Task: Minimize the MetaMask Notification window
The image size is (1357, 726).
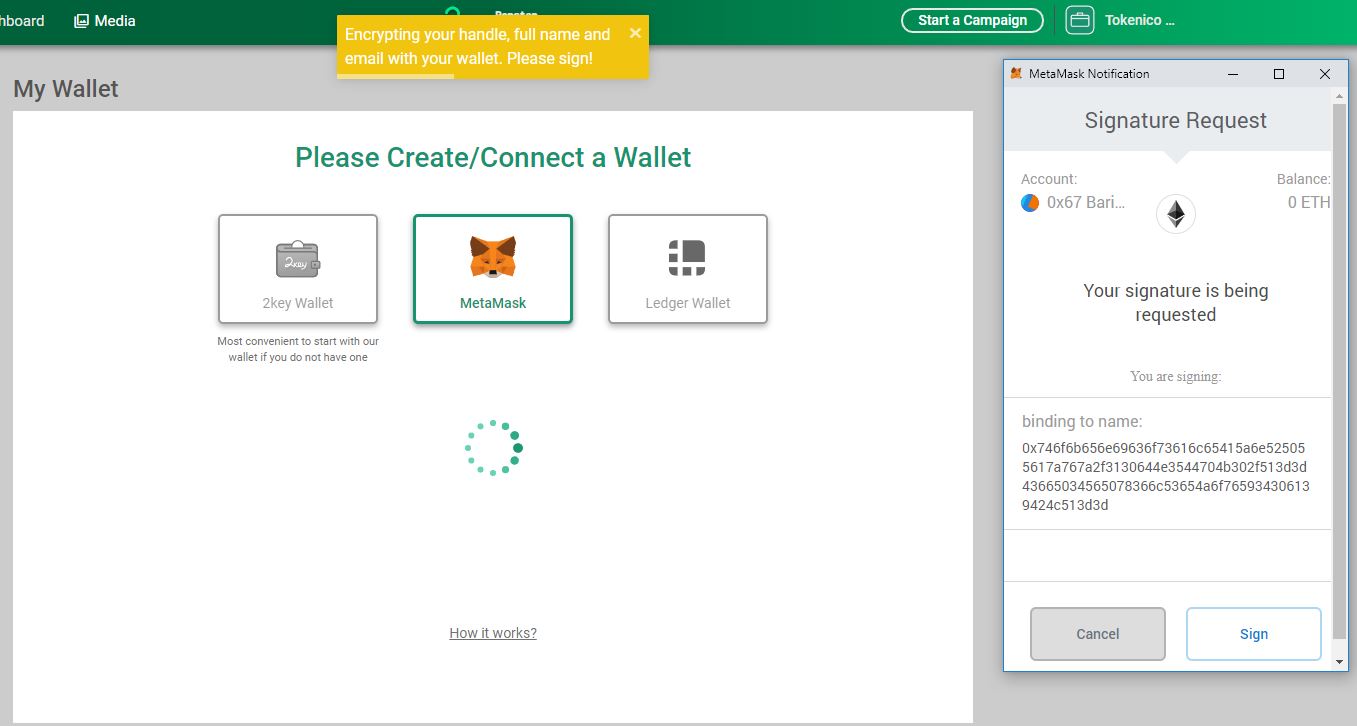Action: (1232, 74)
